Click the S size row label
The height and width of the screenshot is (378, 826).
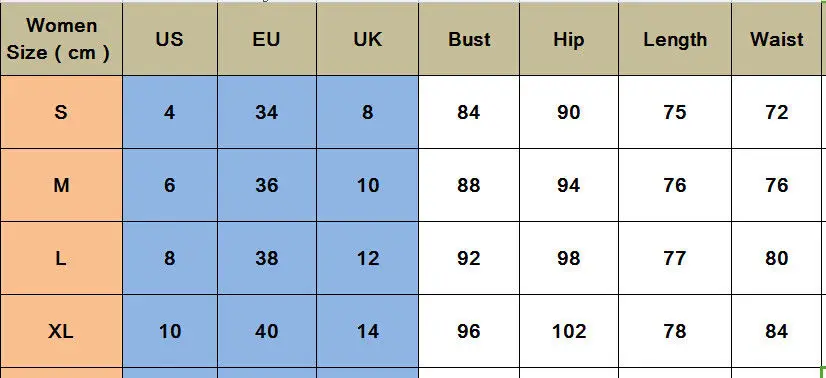61,112
